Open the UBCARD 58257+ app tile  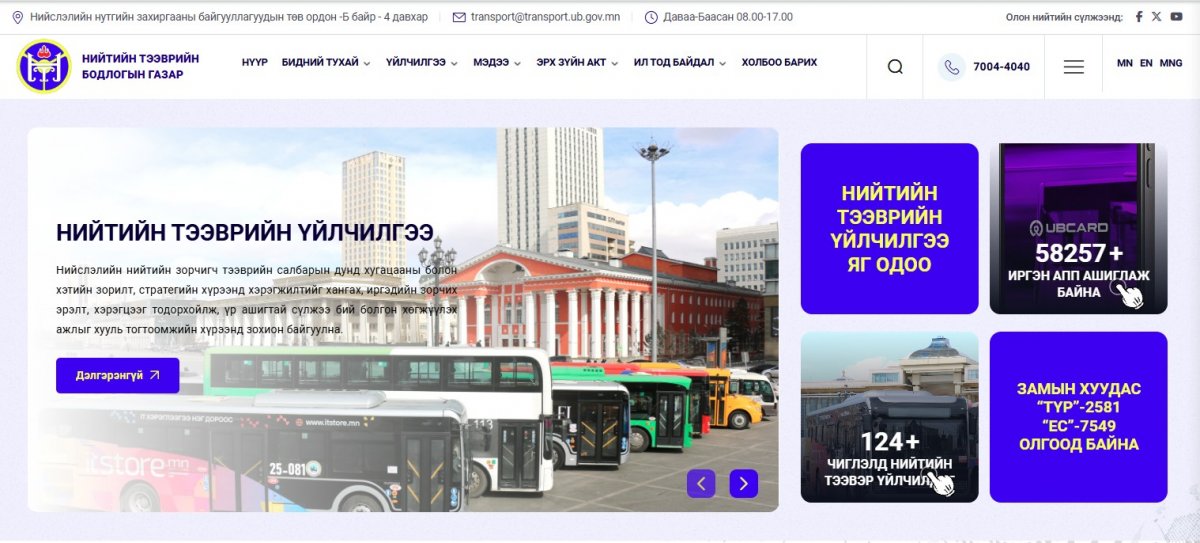(x=1078, y=229)
